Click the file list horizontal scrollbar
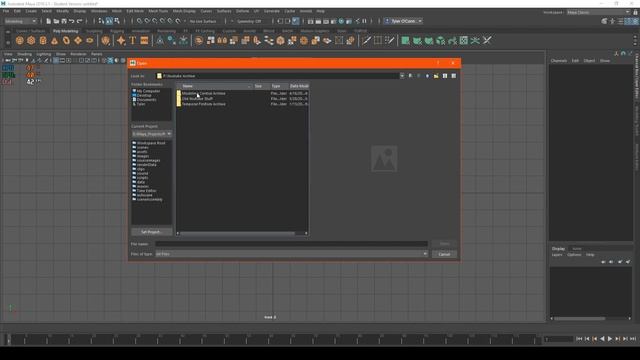Image resolution: width=640 pixels, height=360 pixels. point(237,233)
